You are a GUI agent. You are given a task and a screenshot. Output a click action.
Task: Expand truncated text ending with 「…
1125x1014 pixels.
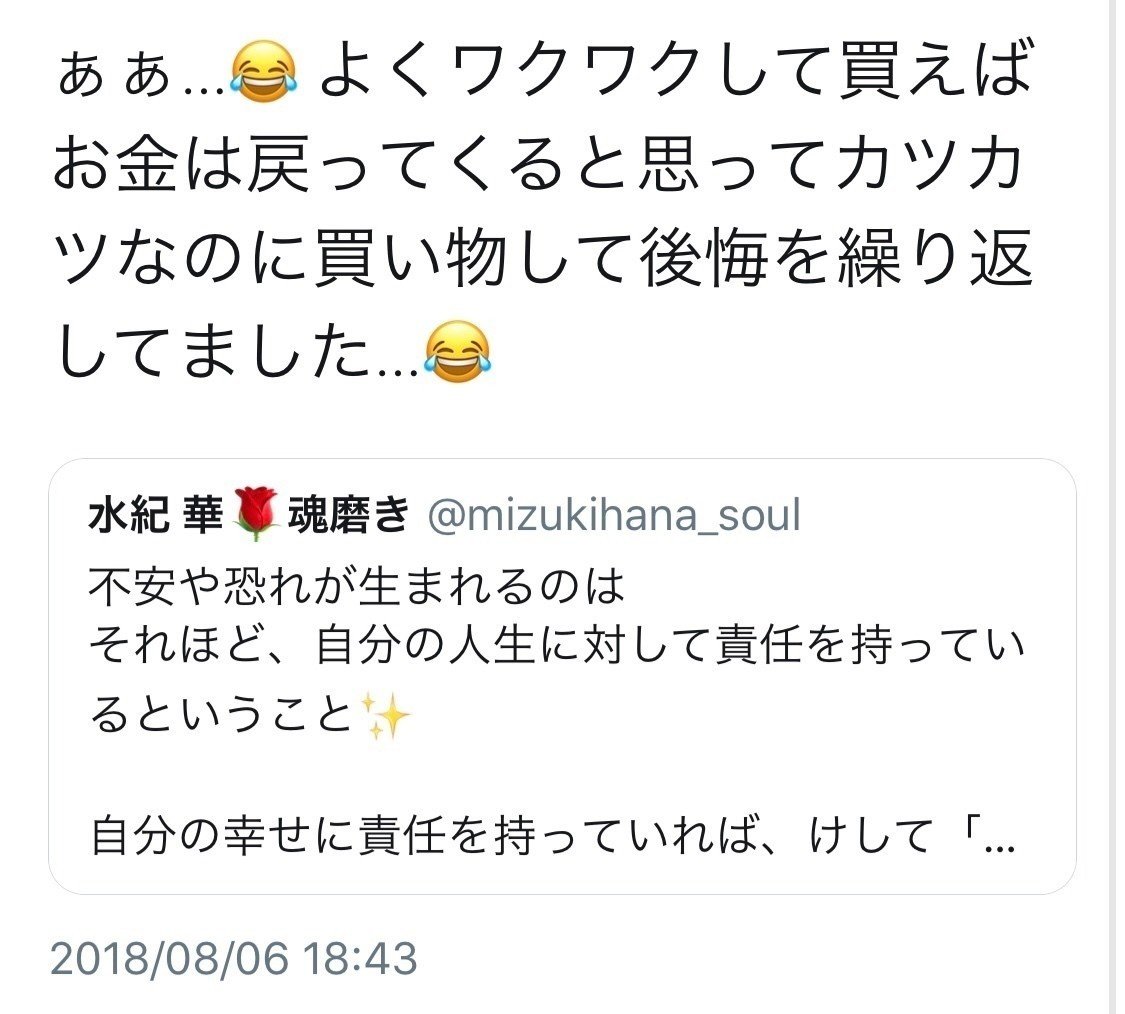tap(987, 837)
